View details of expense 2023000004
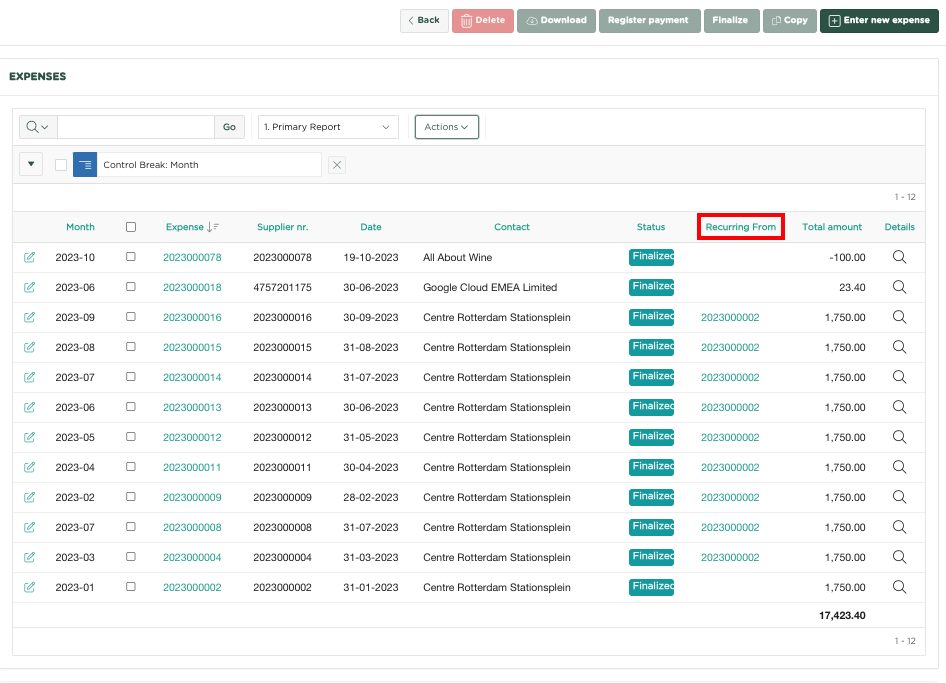946x683 pixels. [899, 557]
